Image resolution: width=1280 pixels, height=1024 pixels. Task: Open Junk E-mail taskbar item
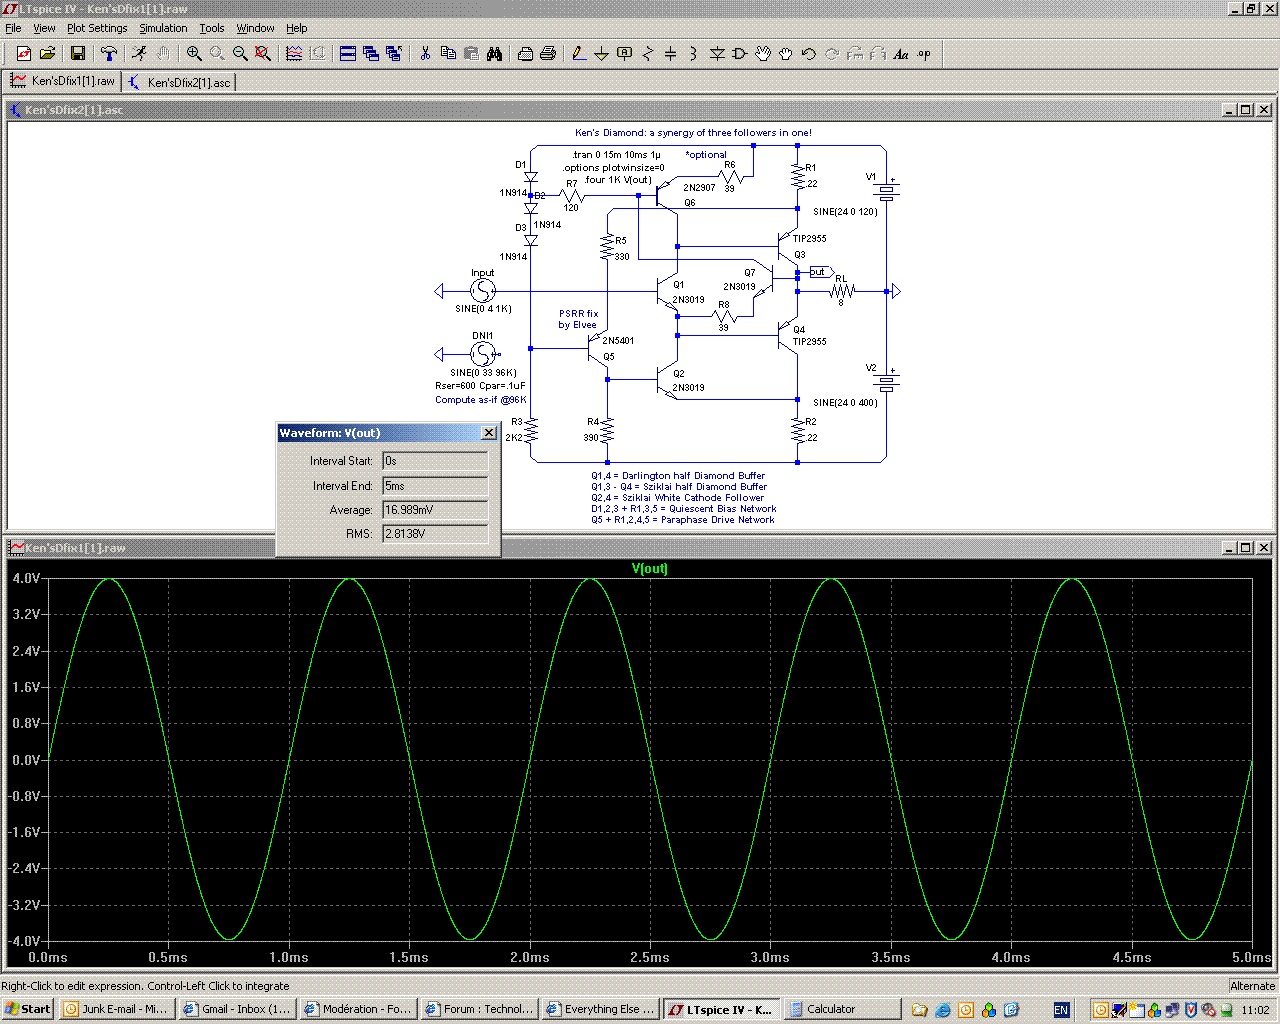click(x=118, y=1009)
